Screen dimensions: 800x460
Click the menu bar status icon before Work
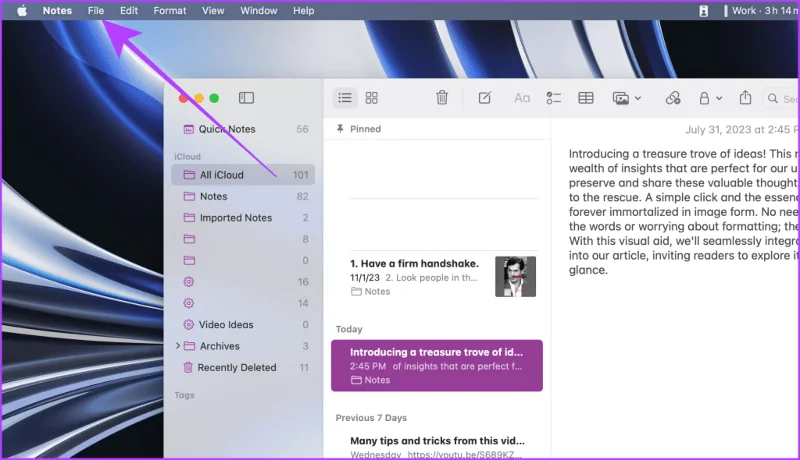(x=704, y=11)
